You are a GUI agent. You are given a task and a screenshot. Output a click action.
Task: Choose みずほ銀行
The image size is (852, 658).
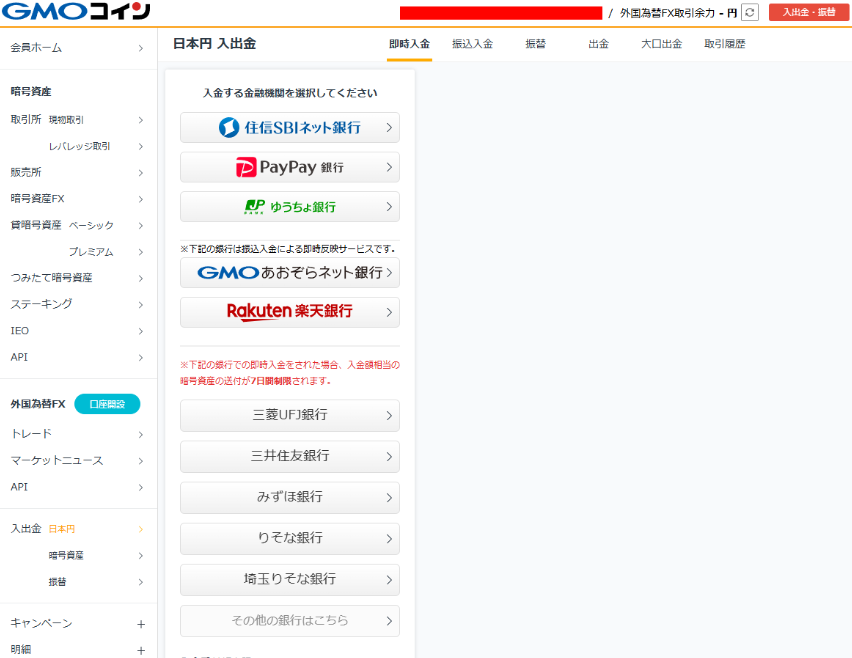tap(290, 498)
